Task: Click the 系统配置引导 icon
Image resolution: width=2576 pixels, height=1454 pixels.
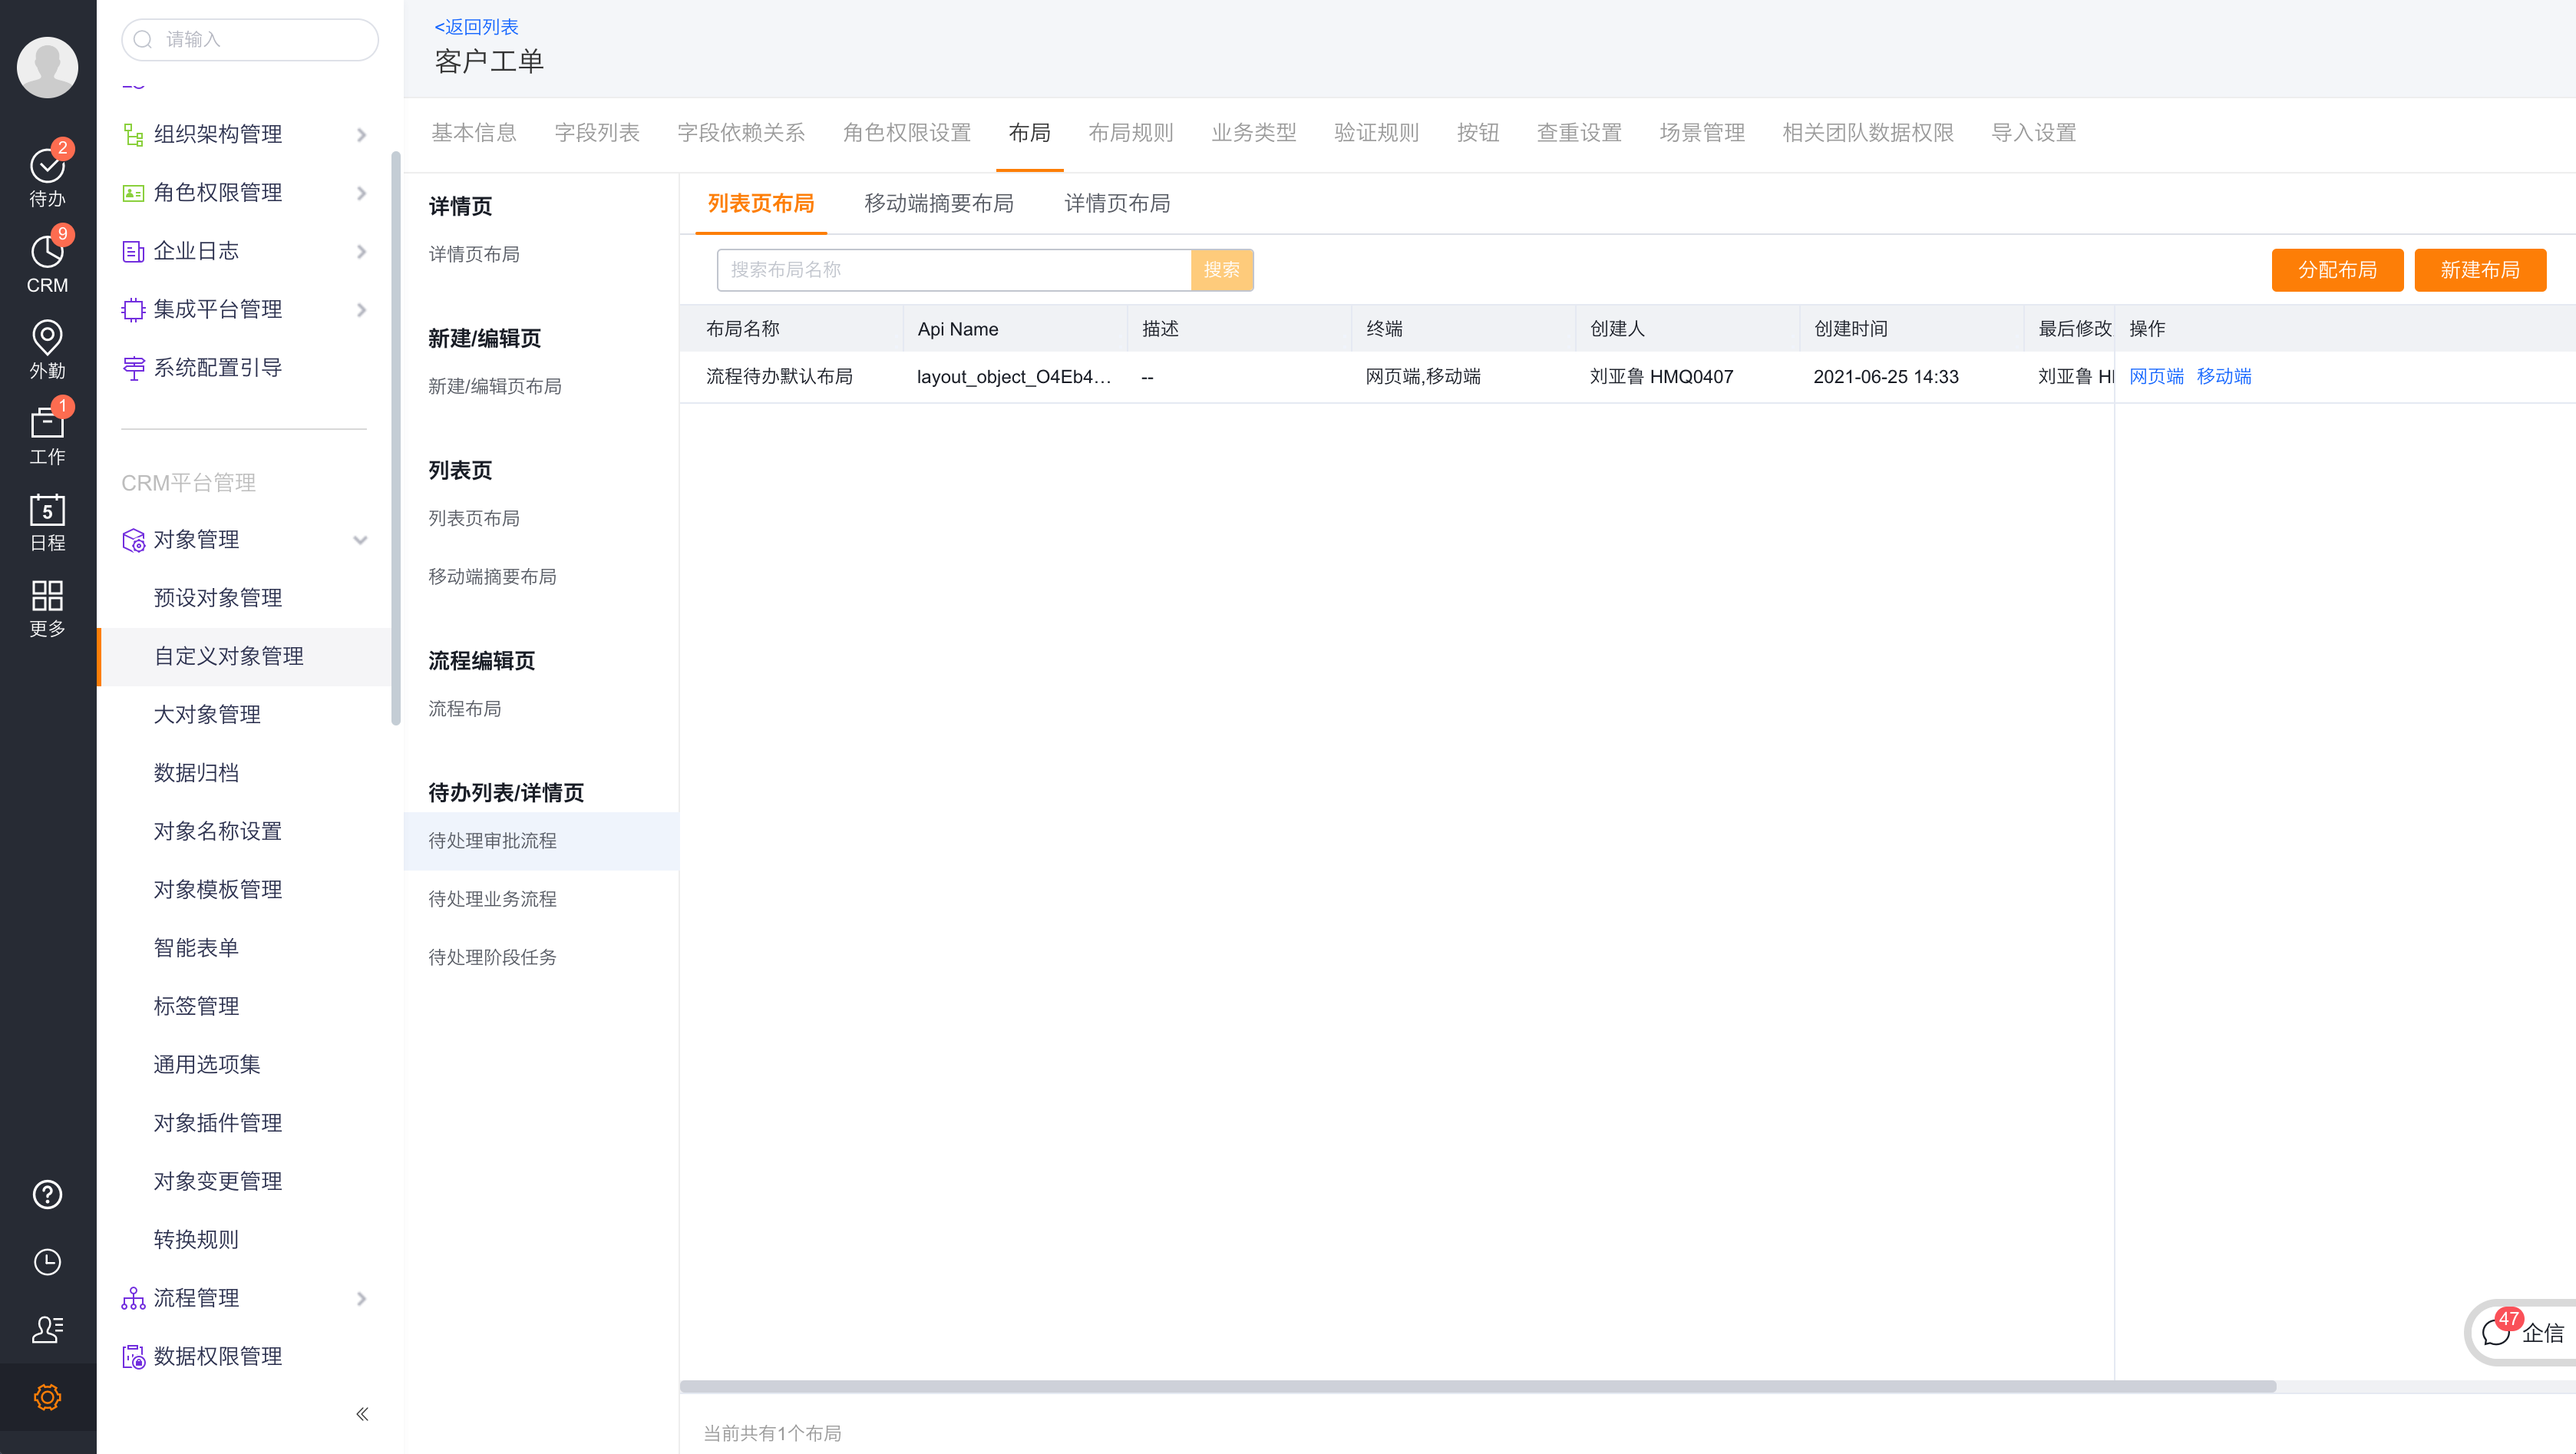Action: click(x=134, y=367)
